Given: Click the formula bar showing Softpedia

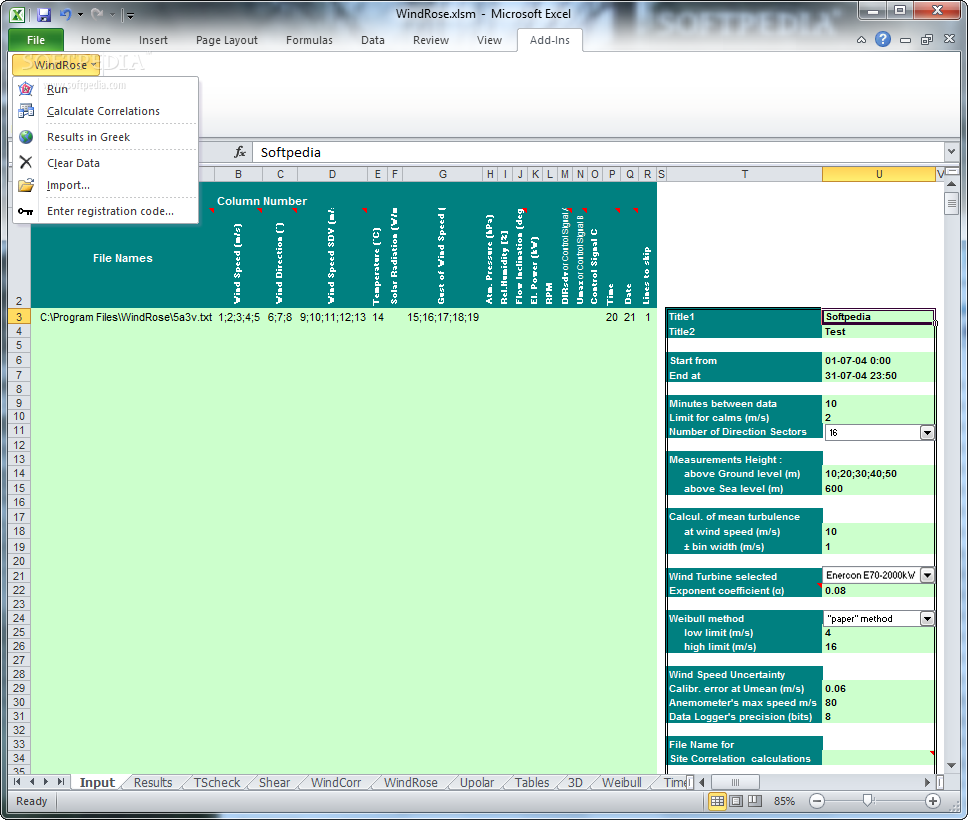Looking at the screenshot, I should point(598,152).
